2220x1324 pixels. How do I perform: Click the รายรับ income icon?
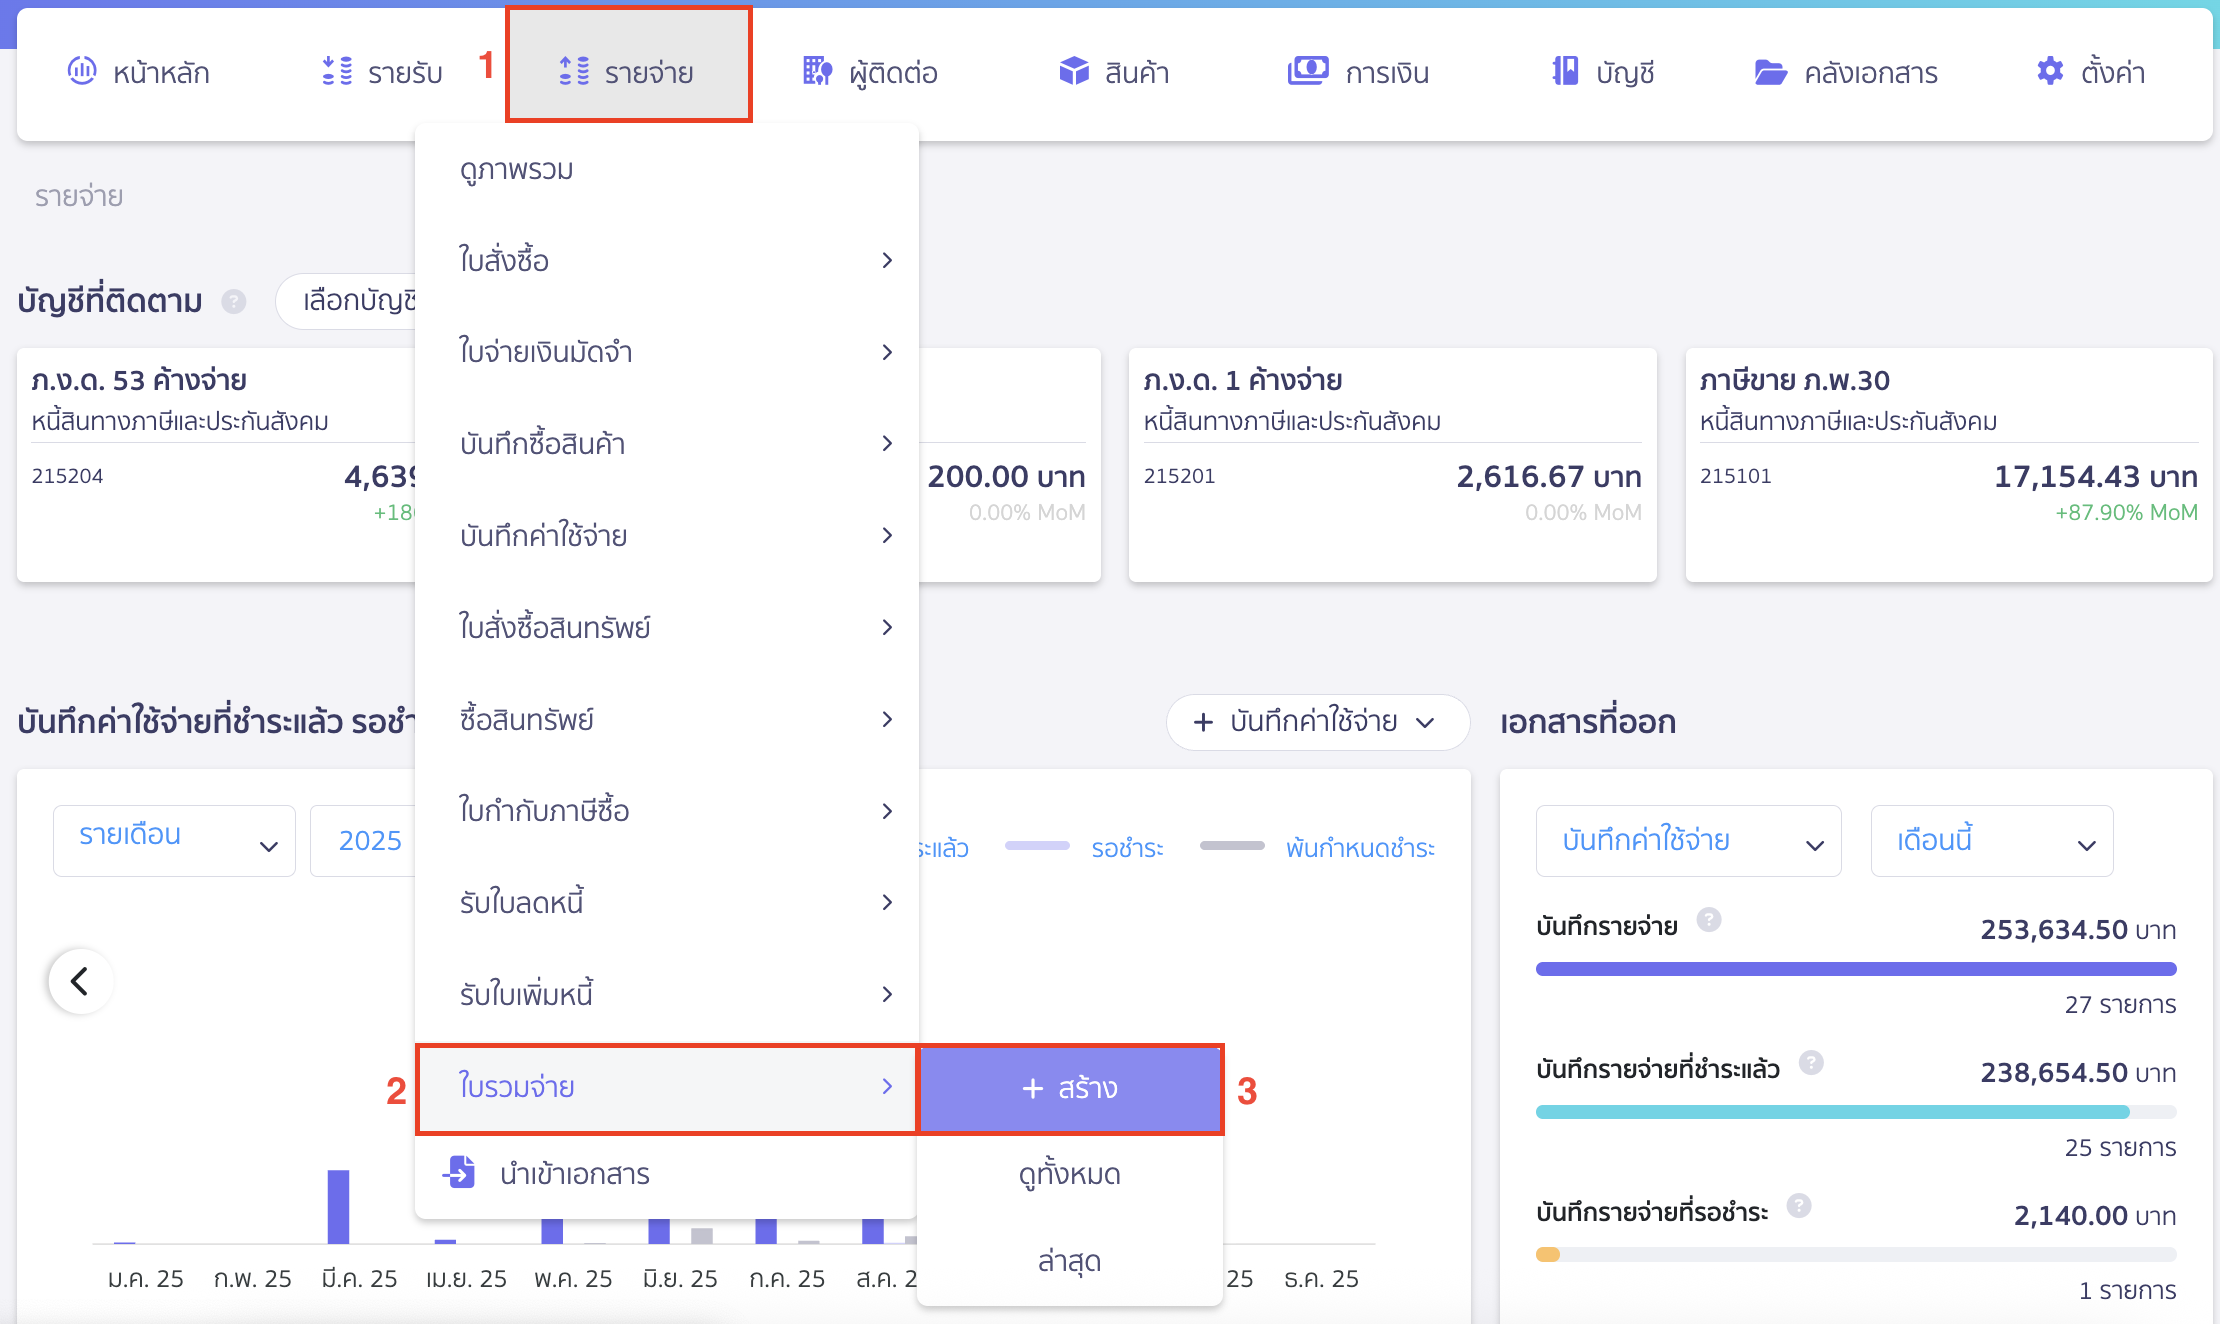337,71
